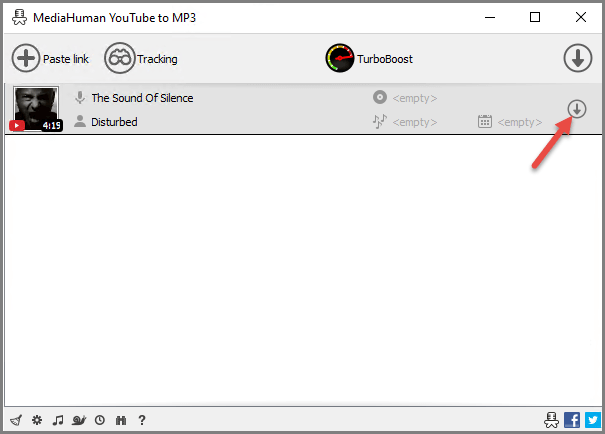This screenshot has height=434, width=605.
Task: Click the album disc icon
Action: [x=380, y=97]
